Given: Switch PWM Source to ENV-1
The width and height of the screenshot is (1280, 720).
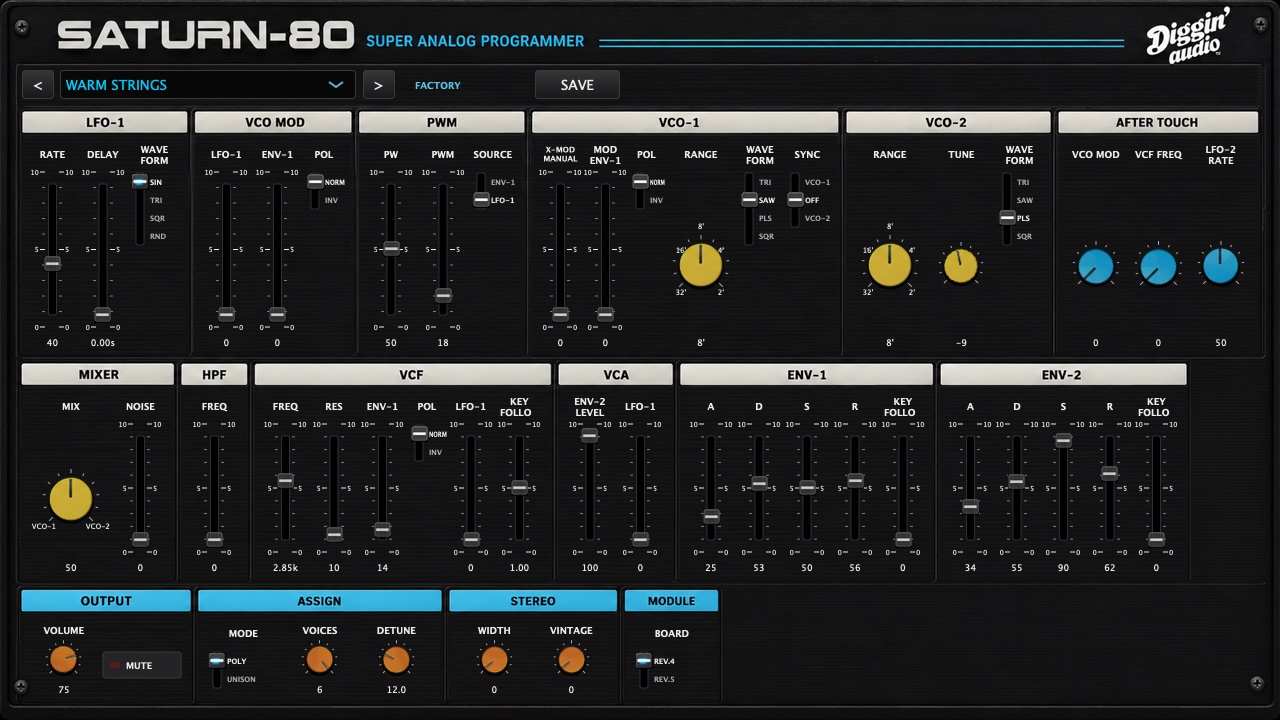Looking at the screenshot, I should point(502,182).
